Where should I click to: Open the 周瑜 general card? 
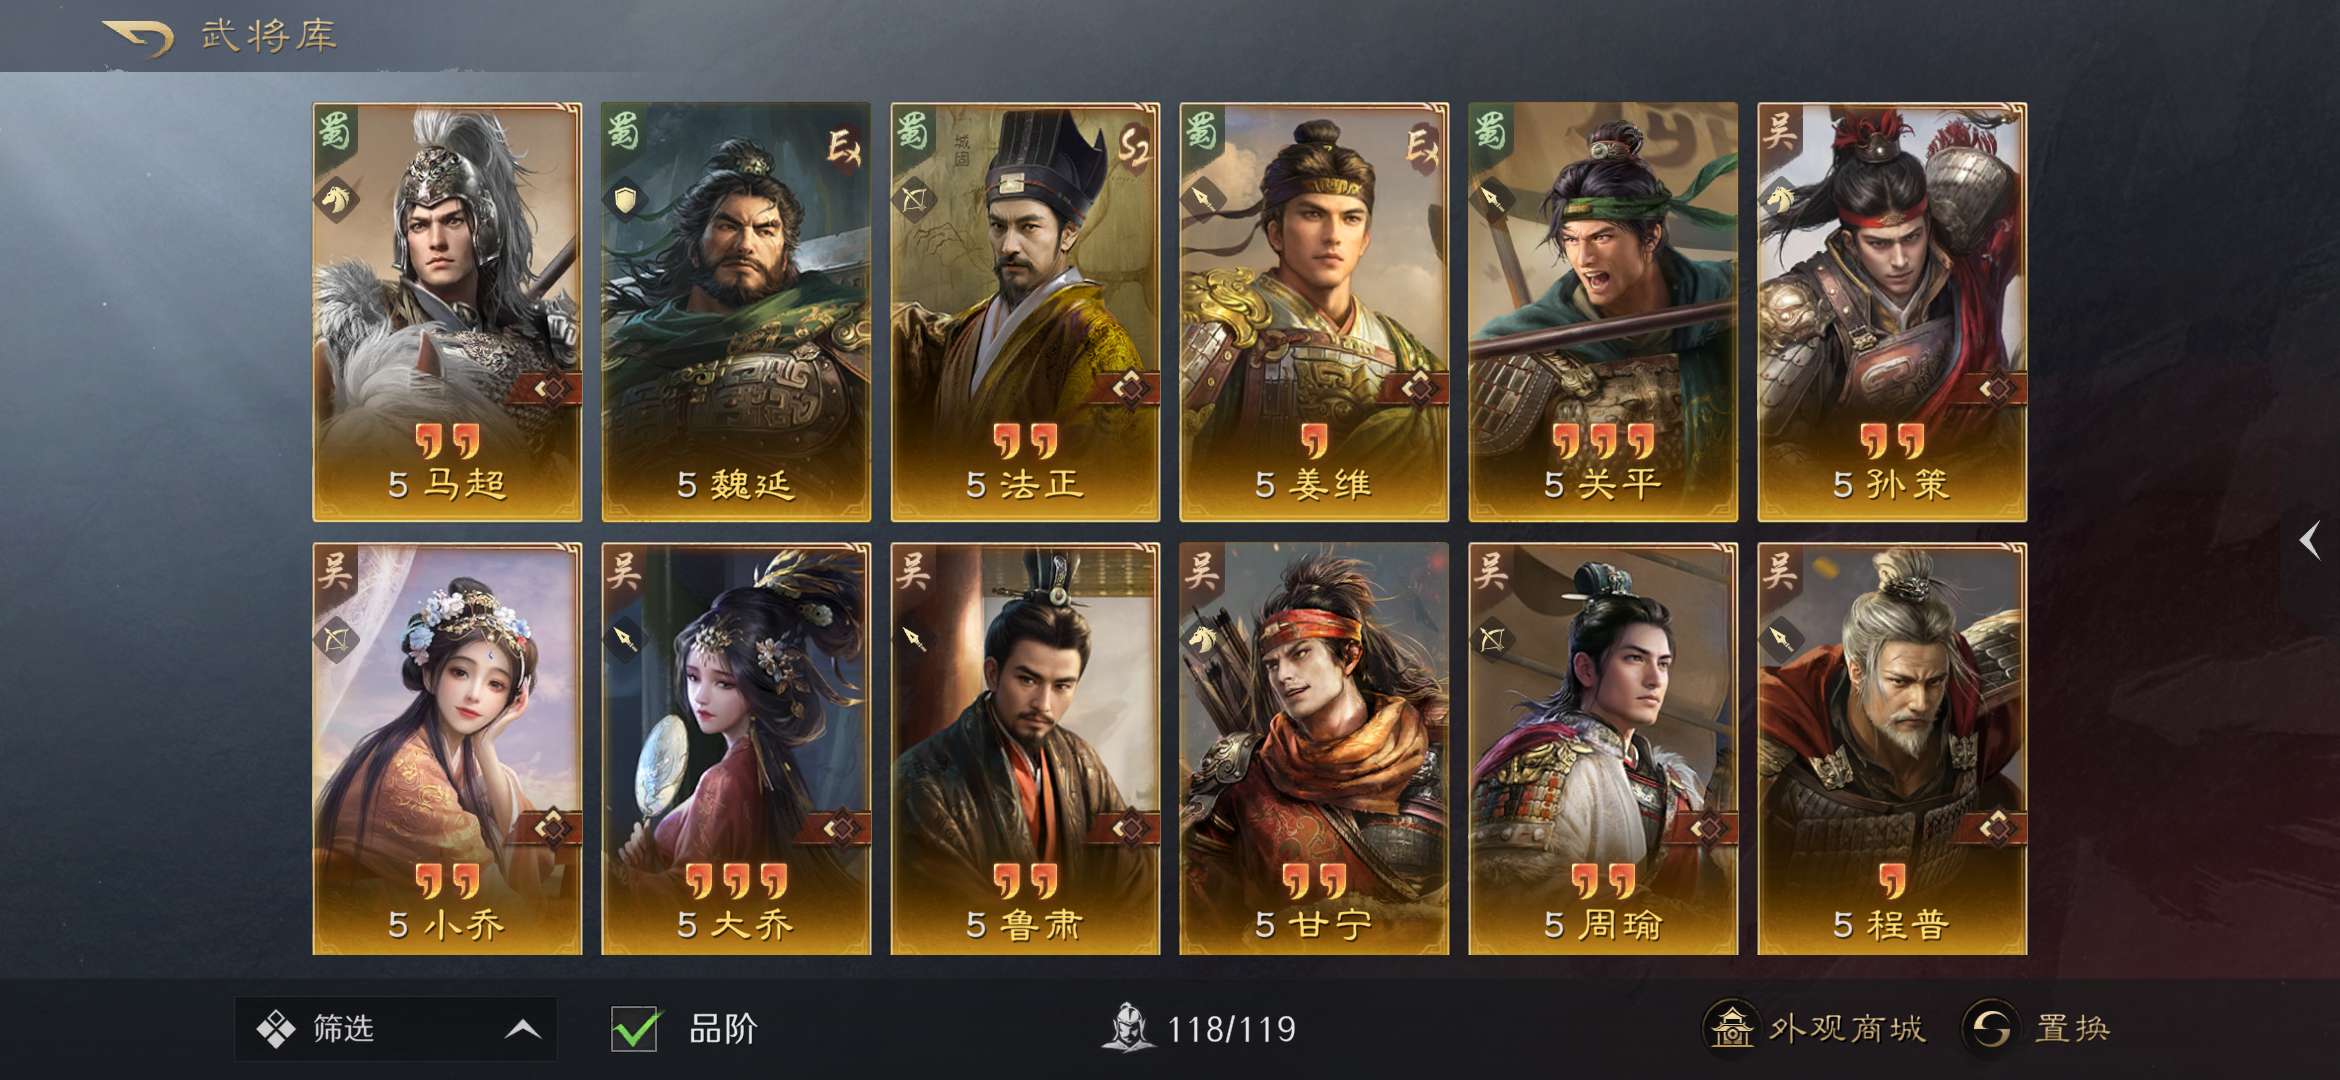click(x=1603, y=749)
